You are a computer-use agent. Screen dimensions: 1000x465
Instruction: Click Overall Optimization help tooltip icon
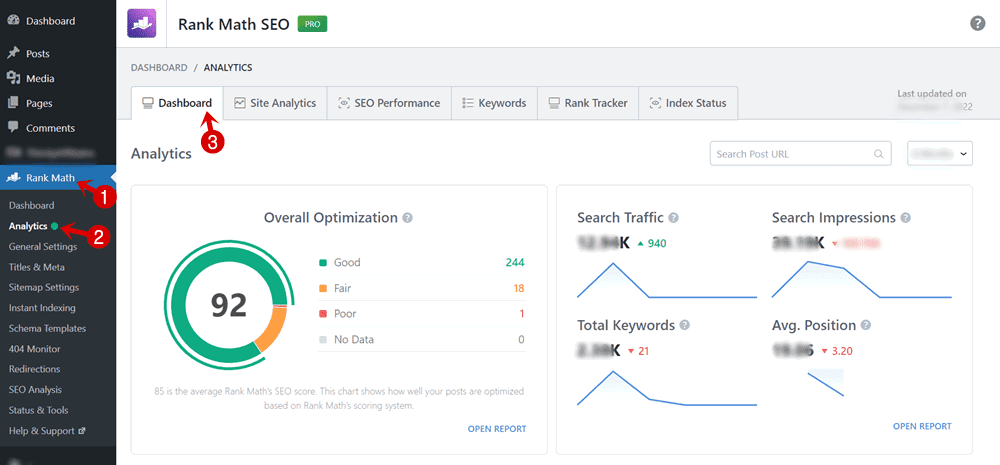(x=408, y=218)
